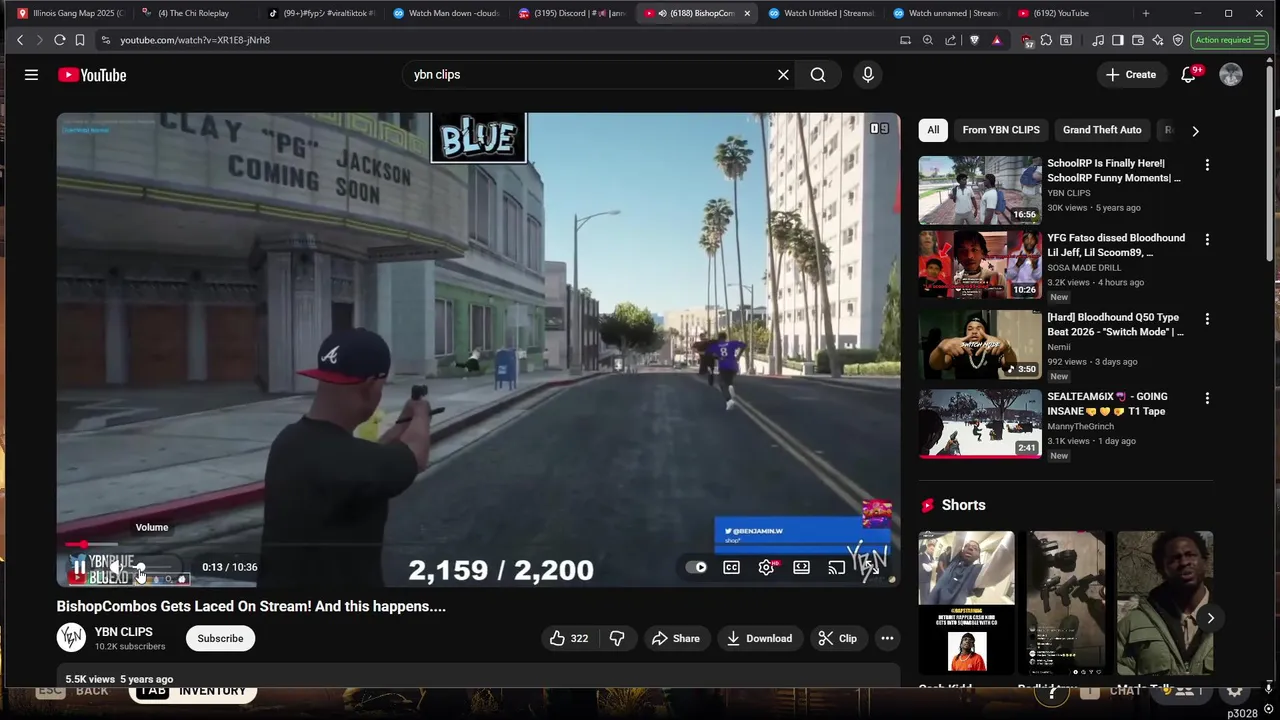The width and height of the screenshot is (1280, 720).
Task: Clear the search box with the X
Action: pos(783,75)
